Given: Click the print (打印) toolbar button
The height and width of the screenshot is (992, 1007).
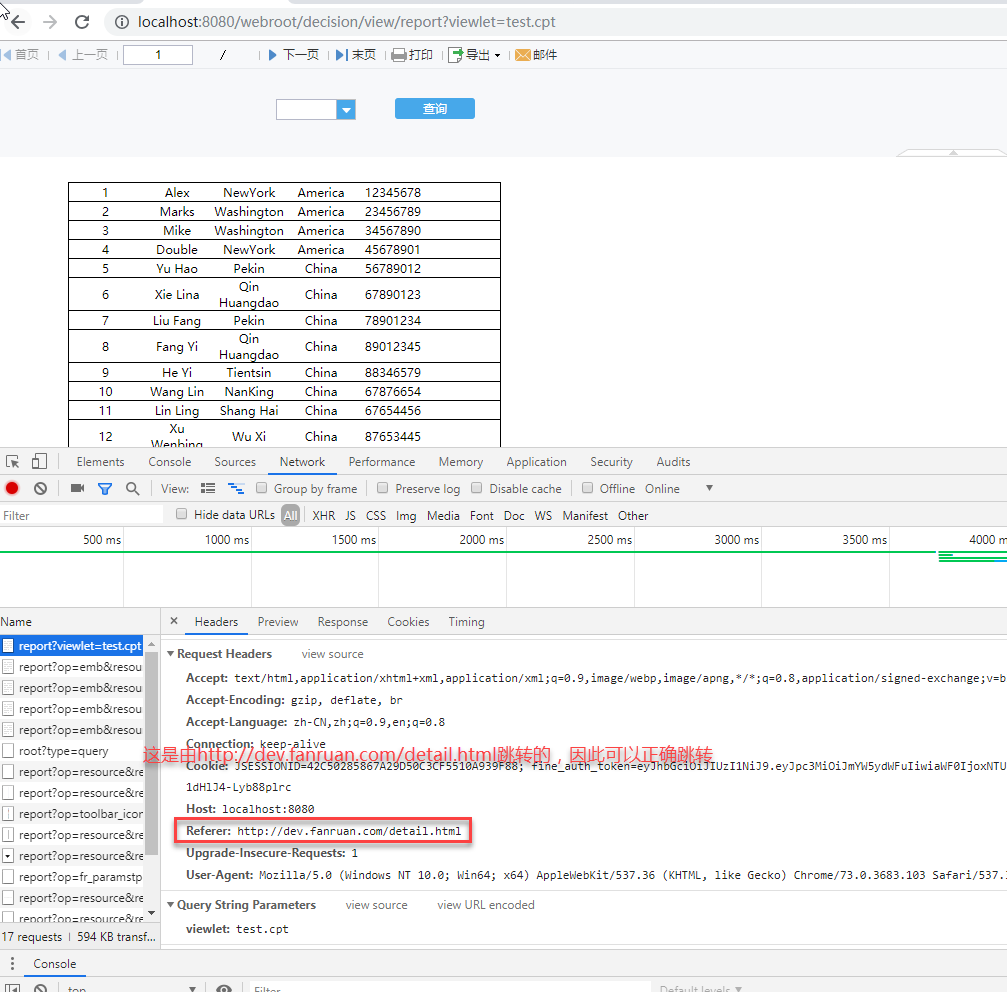Looking at the screenshot, I should (x=412, y=55).
